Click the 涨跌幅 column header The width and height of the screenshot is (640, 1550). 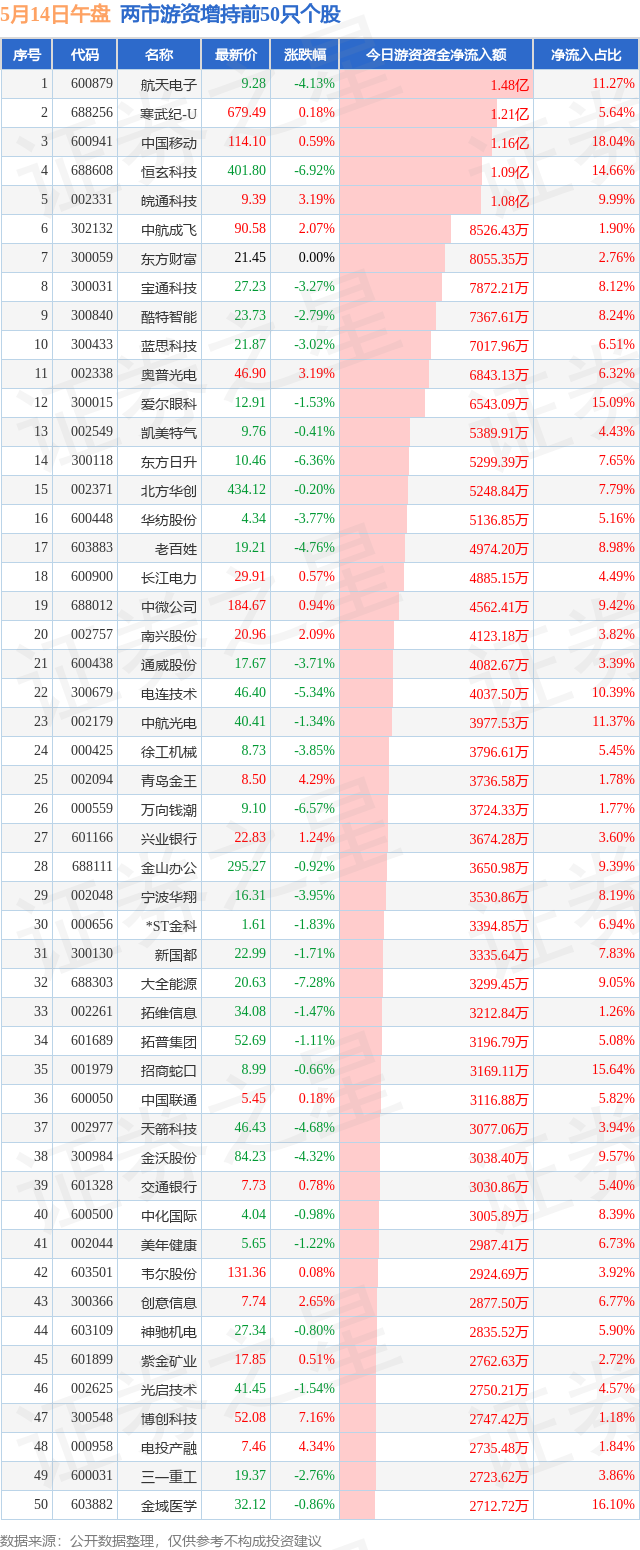pyautogui.click(x=304, y=55)
